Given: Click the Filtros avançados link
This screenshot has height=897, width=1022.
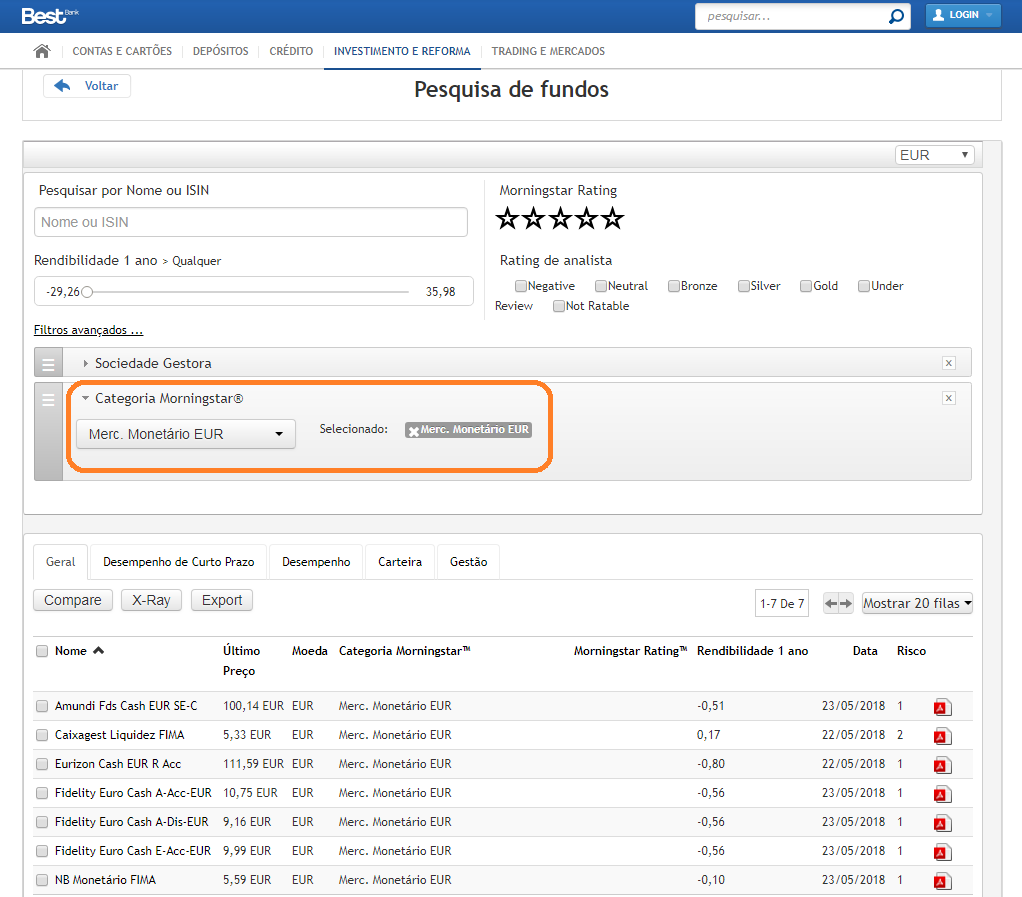Looking at the screenshot, I should (x=88, y=330).
